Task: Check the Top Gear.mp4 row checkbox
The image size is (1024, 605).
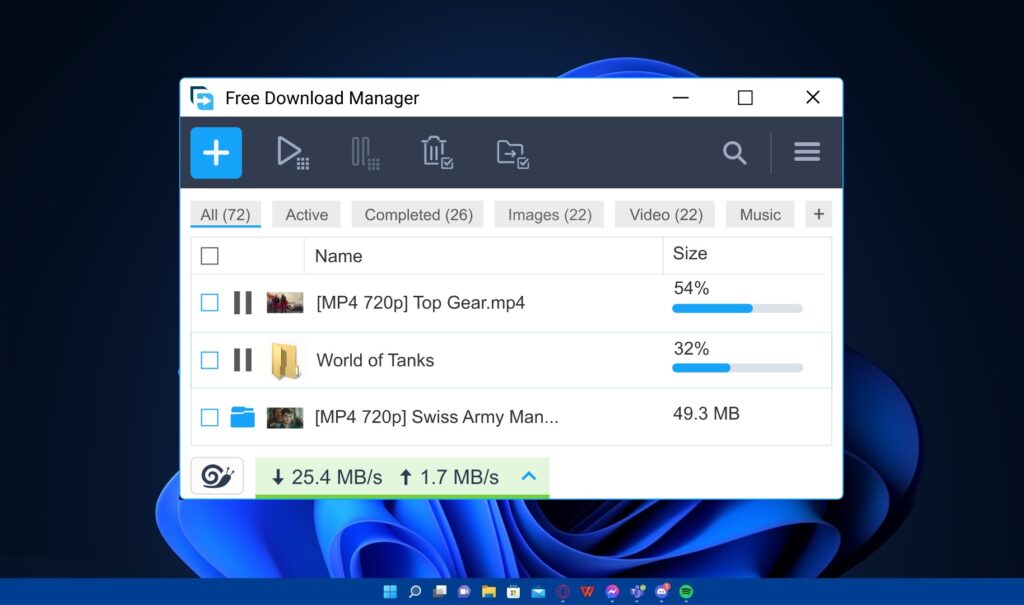Action: pyautogui.click(x=210, y=302)
